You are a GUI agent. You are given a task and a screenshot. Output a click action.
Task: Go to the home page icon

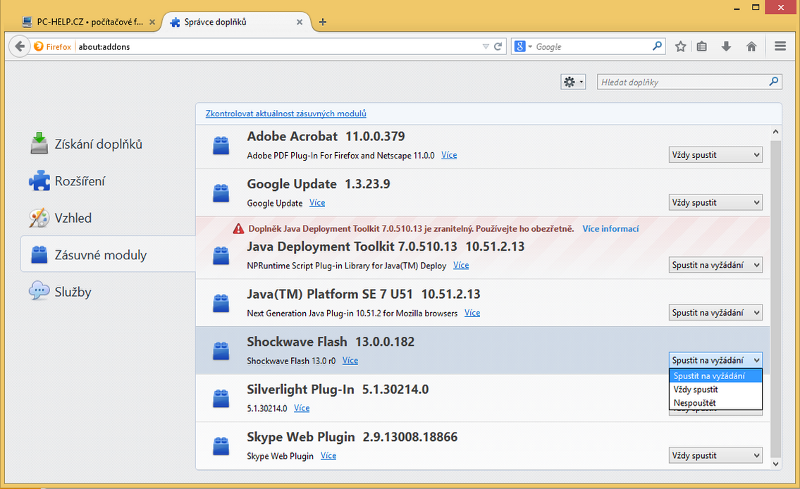point(750,46)
